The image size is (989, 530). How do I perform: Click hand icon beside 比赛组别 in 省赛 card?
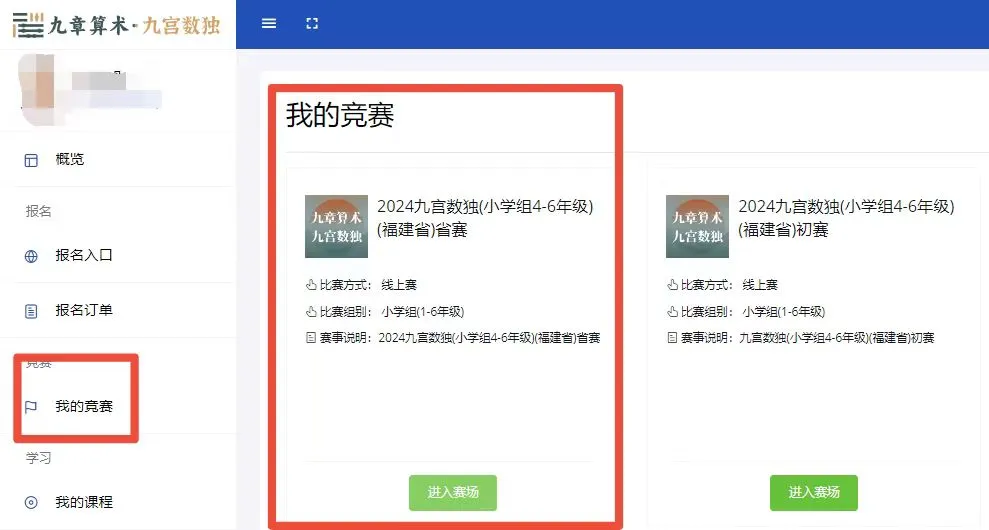pyautogui.click(x=311, y=312)
